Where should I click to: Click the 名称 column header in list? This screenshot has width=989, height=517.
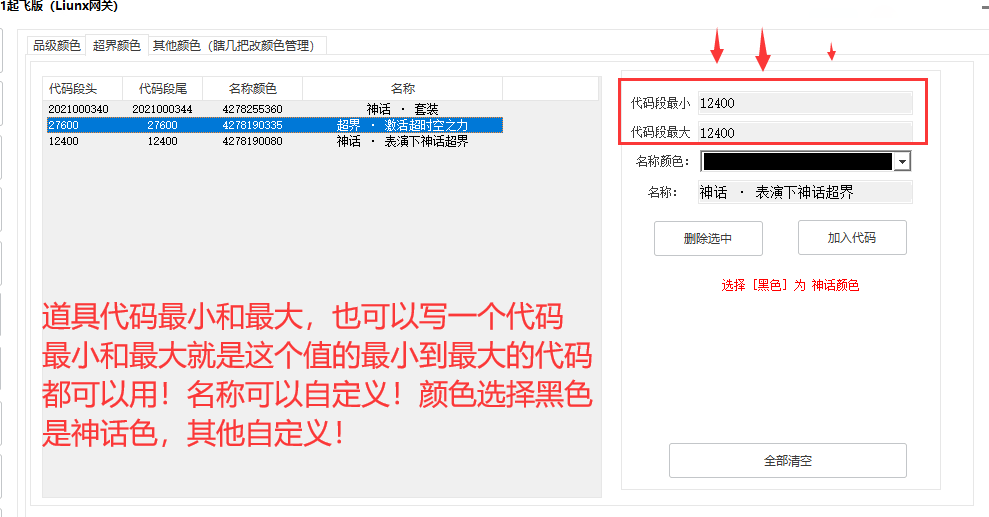pos(402,88)
